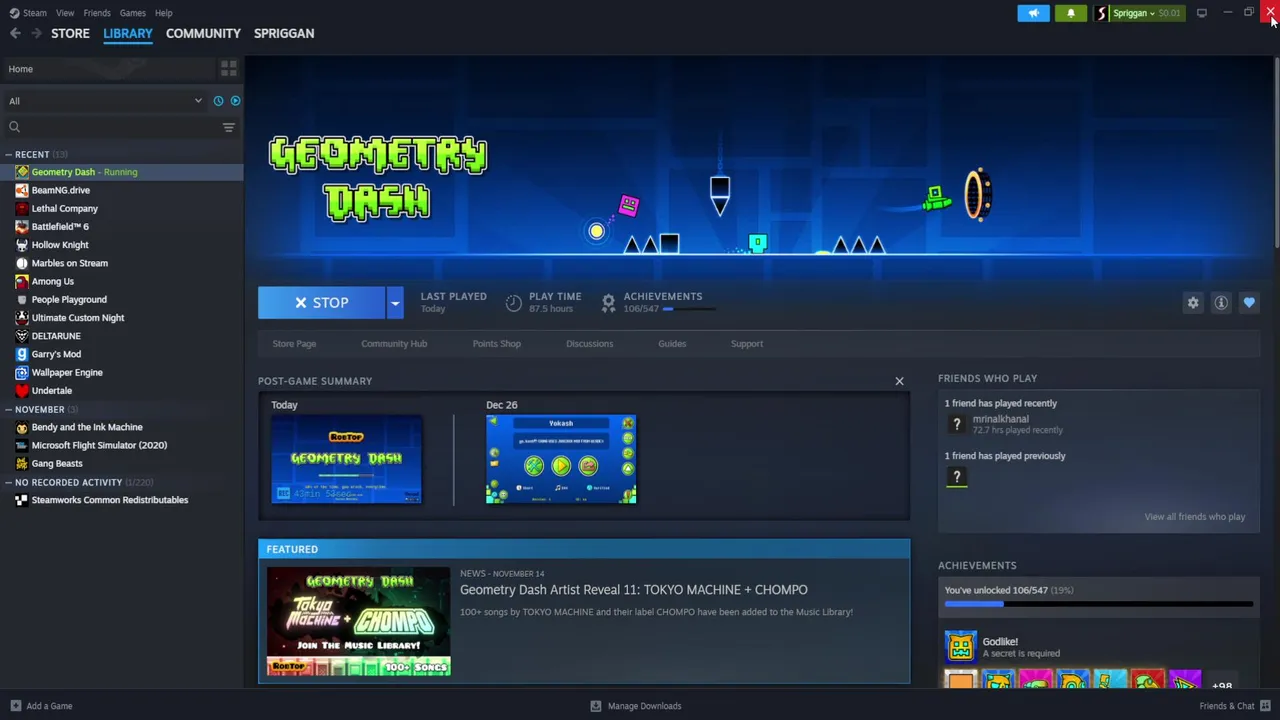Click View all friends who play
The image size is (1280, 720).
[x=1195, y=517]
